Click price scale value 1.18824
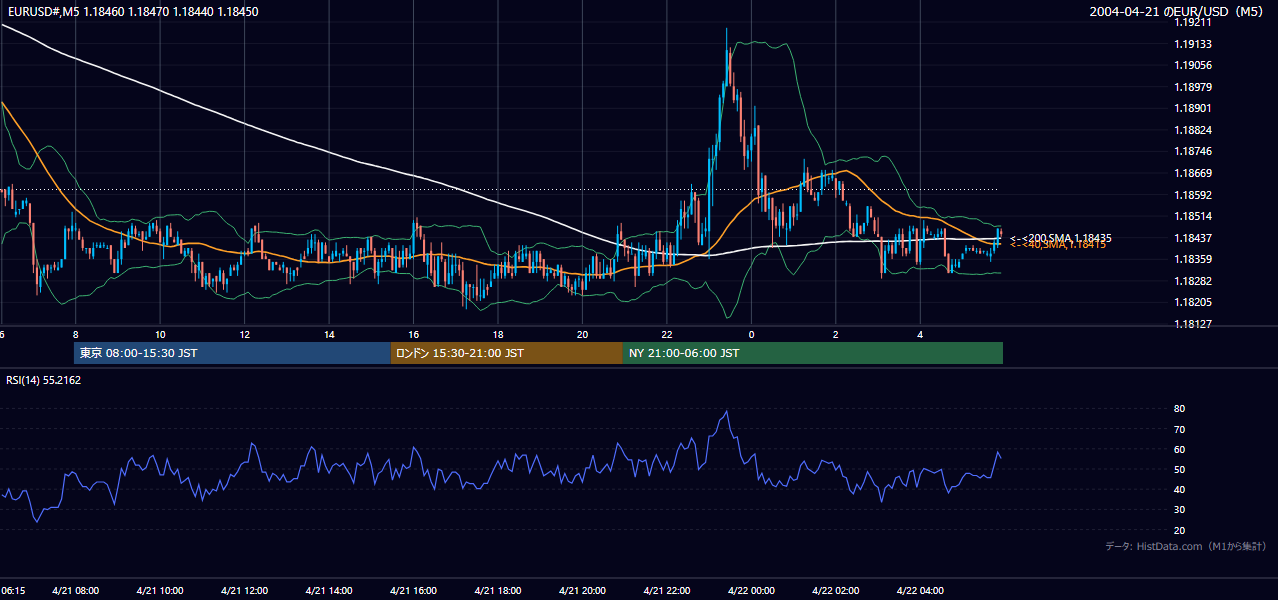The width and height of the screenshot is (1278, 600). tap(1193, 130)
